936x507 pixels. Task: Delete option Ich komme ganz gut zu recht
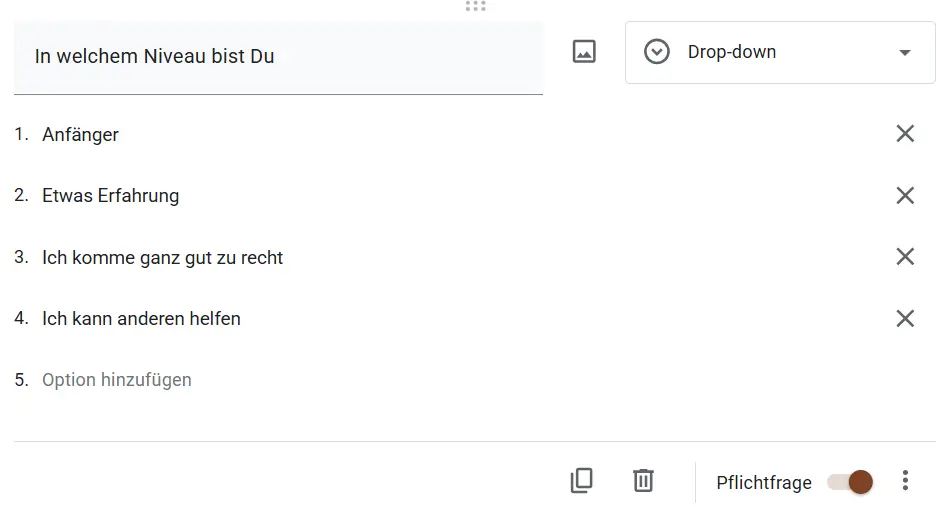click(x=905, y=257)
